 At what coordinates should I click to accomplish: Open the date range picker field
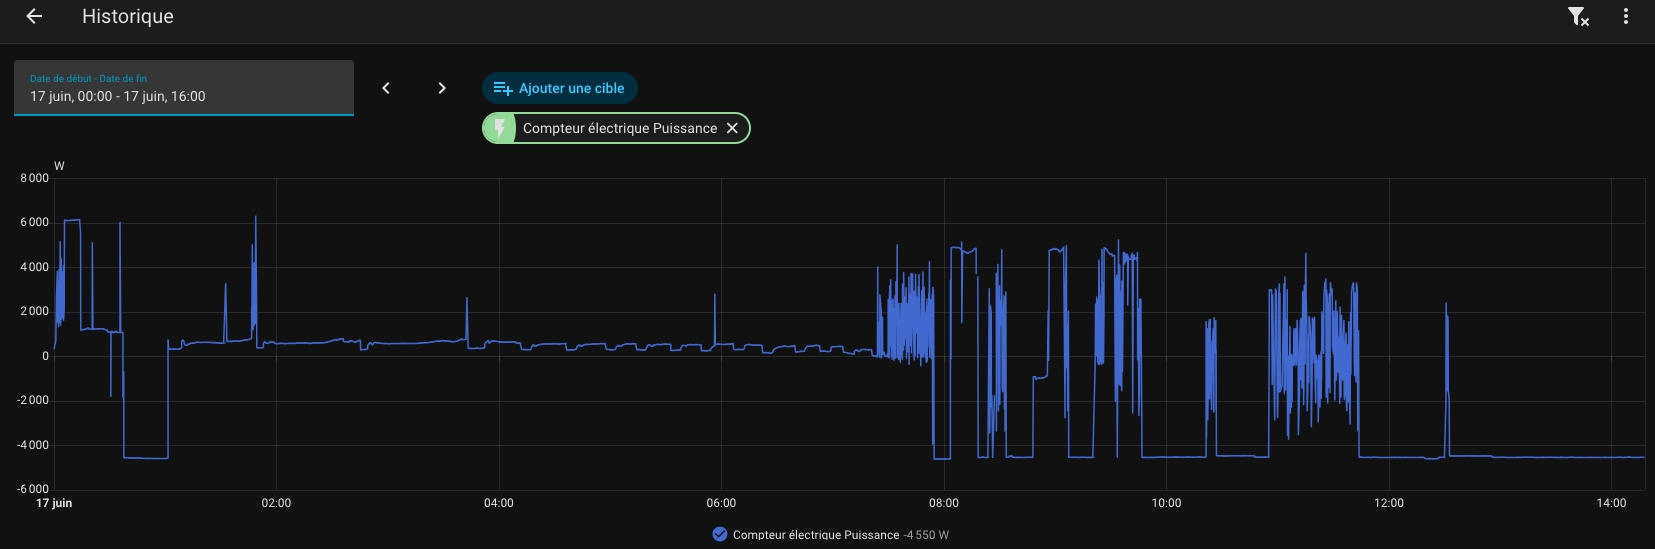[x=184, y=88]
